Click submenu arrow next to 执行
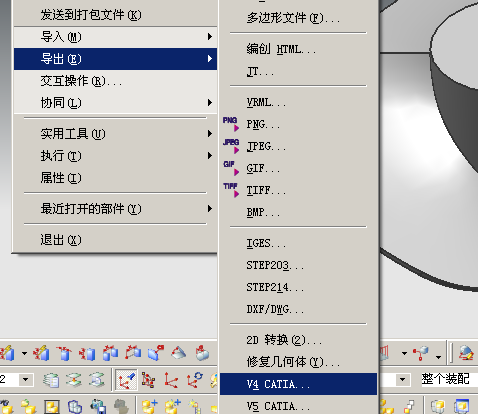This screenshot has height=414, width=478. pyautogui.click(x=209, y=156)
